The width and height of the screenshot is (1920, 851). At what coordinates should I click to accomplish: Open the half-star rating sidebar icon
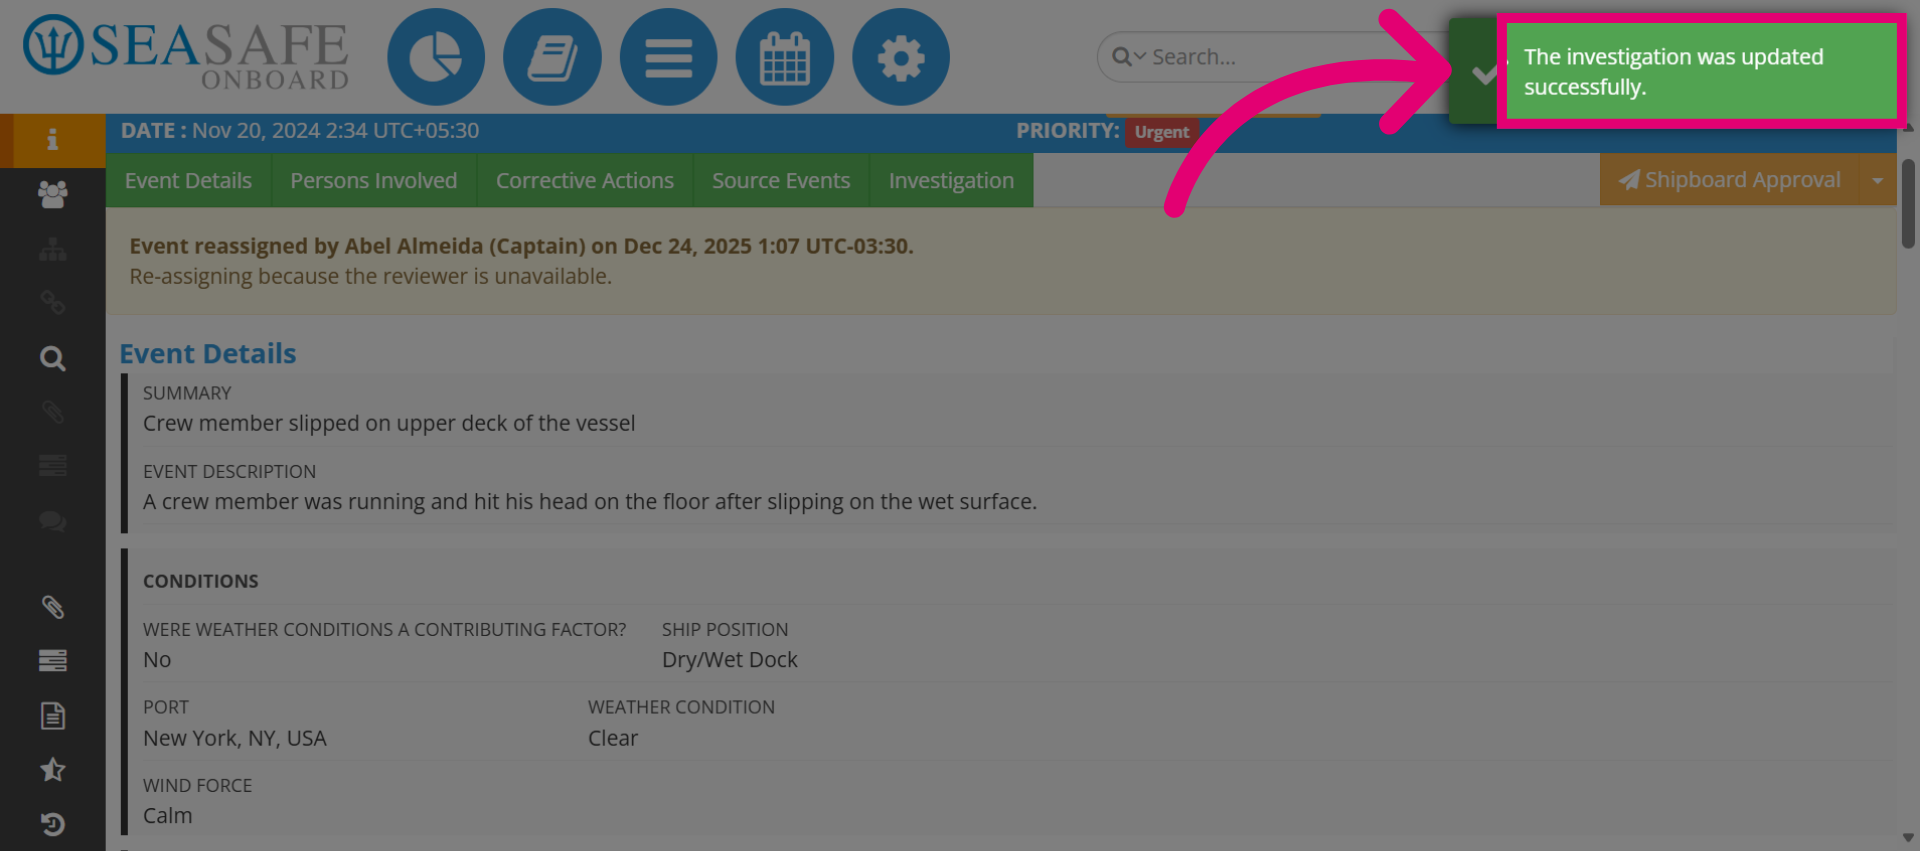click(x=52, y=769)
